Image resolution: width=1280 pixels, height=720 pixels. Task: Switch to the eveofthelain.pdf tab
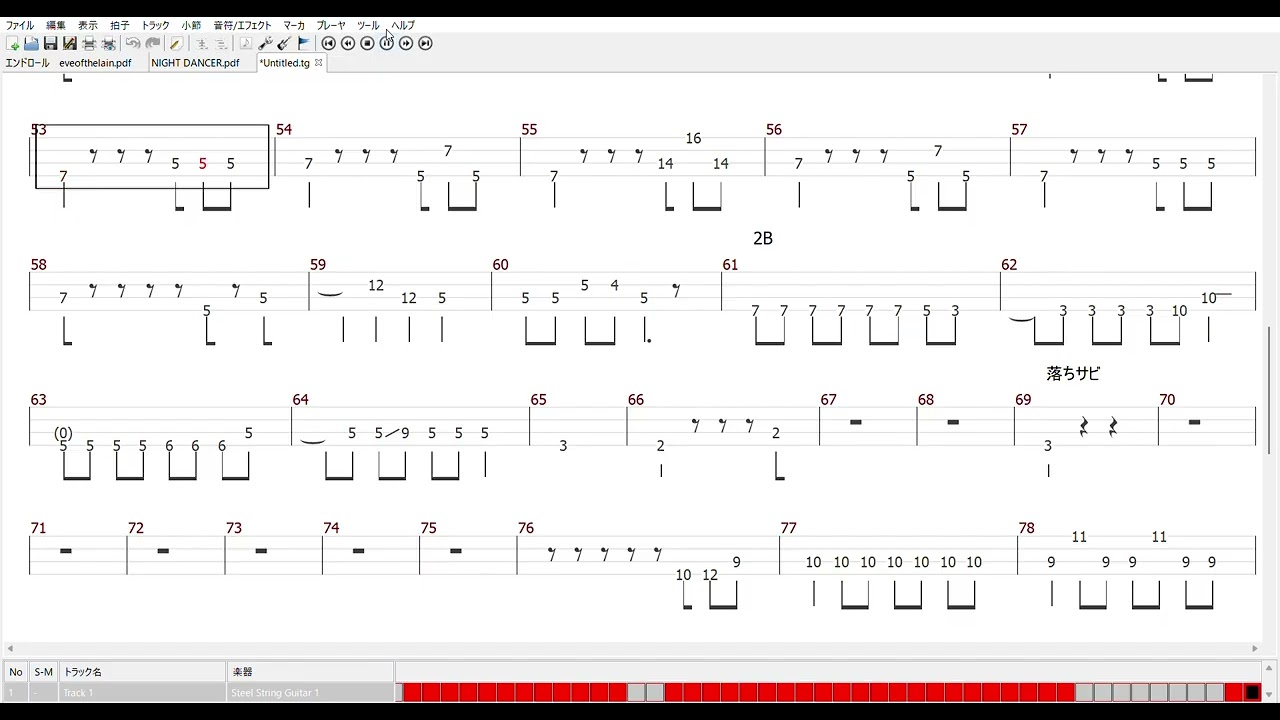(95, 63)
